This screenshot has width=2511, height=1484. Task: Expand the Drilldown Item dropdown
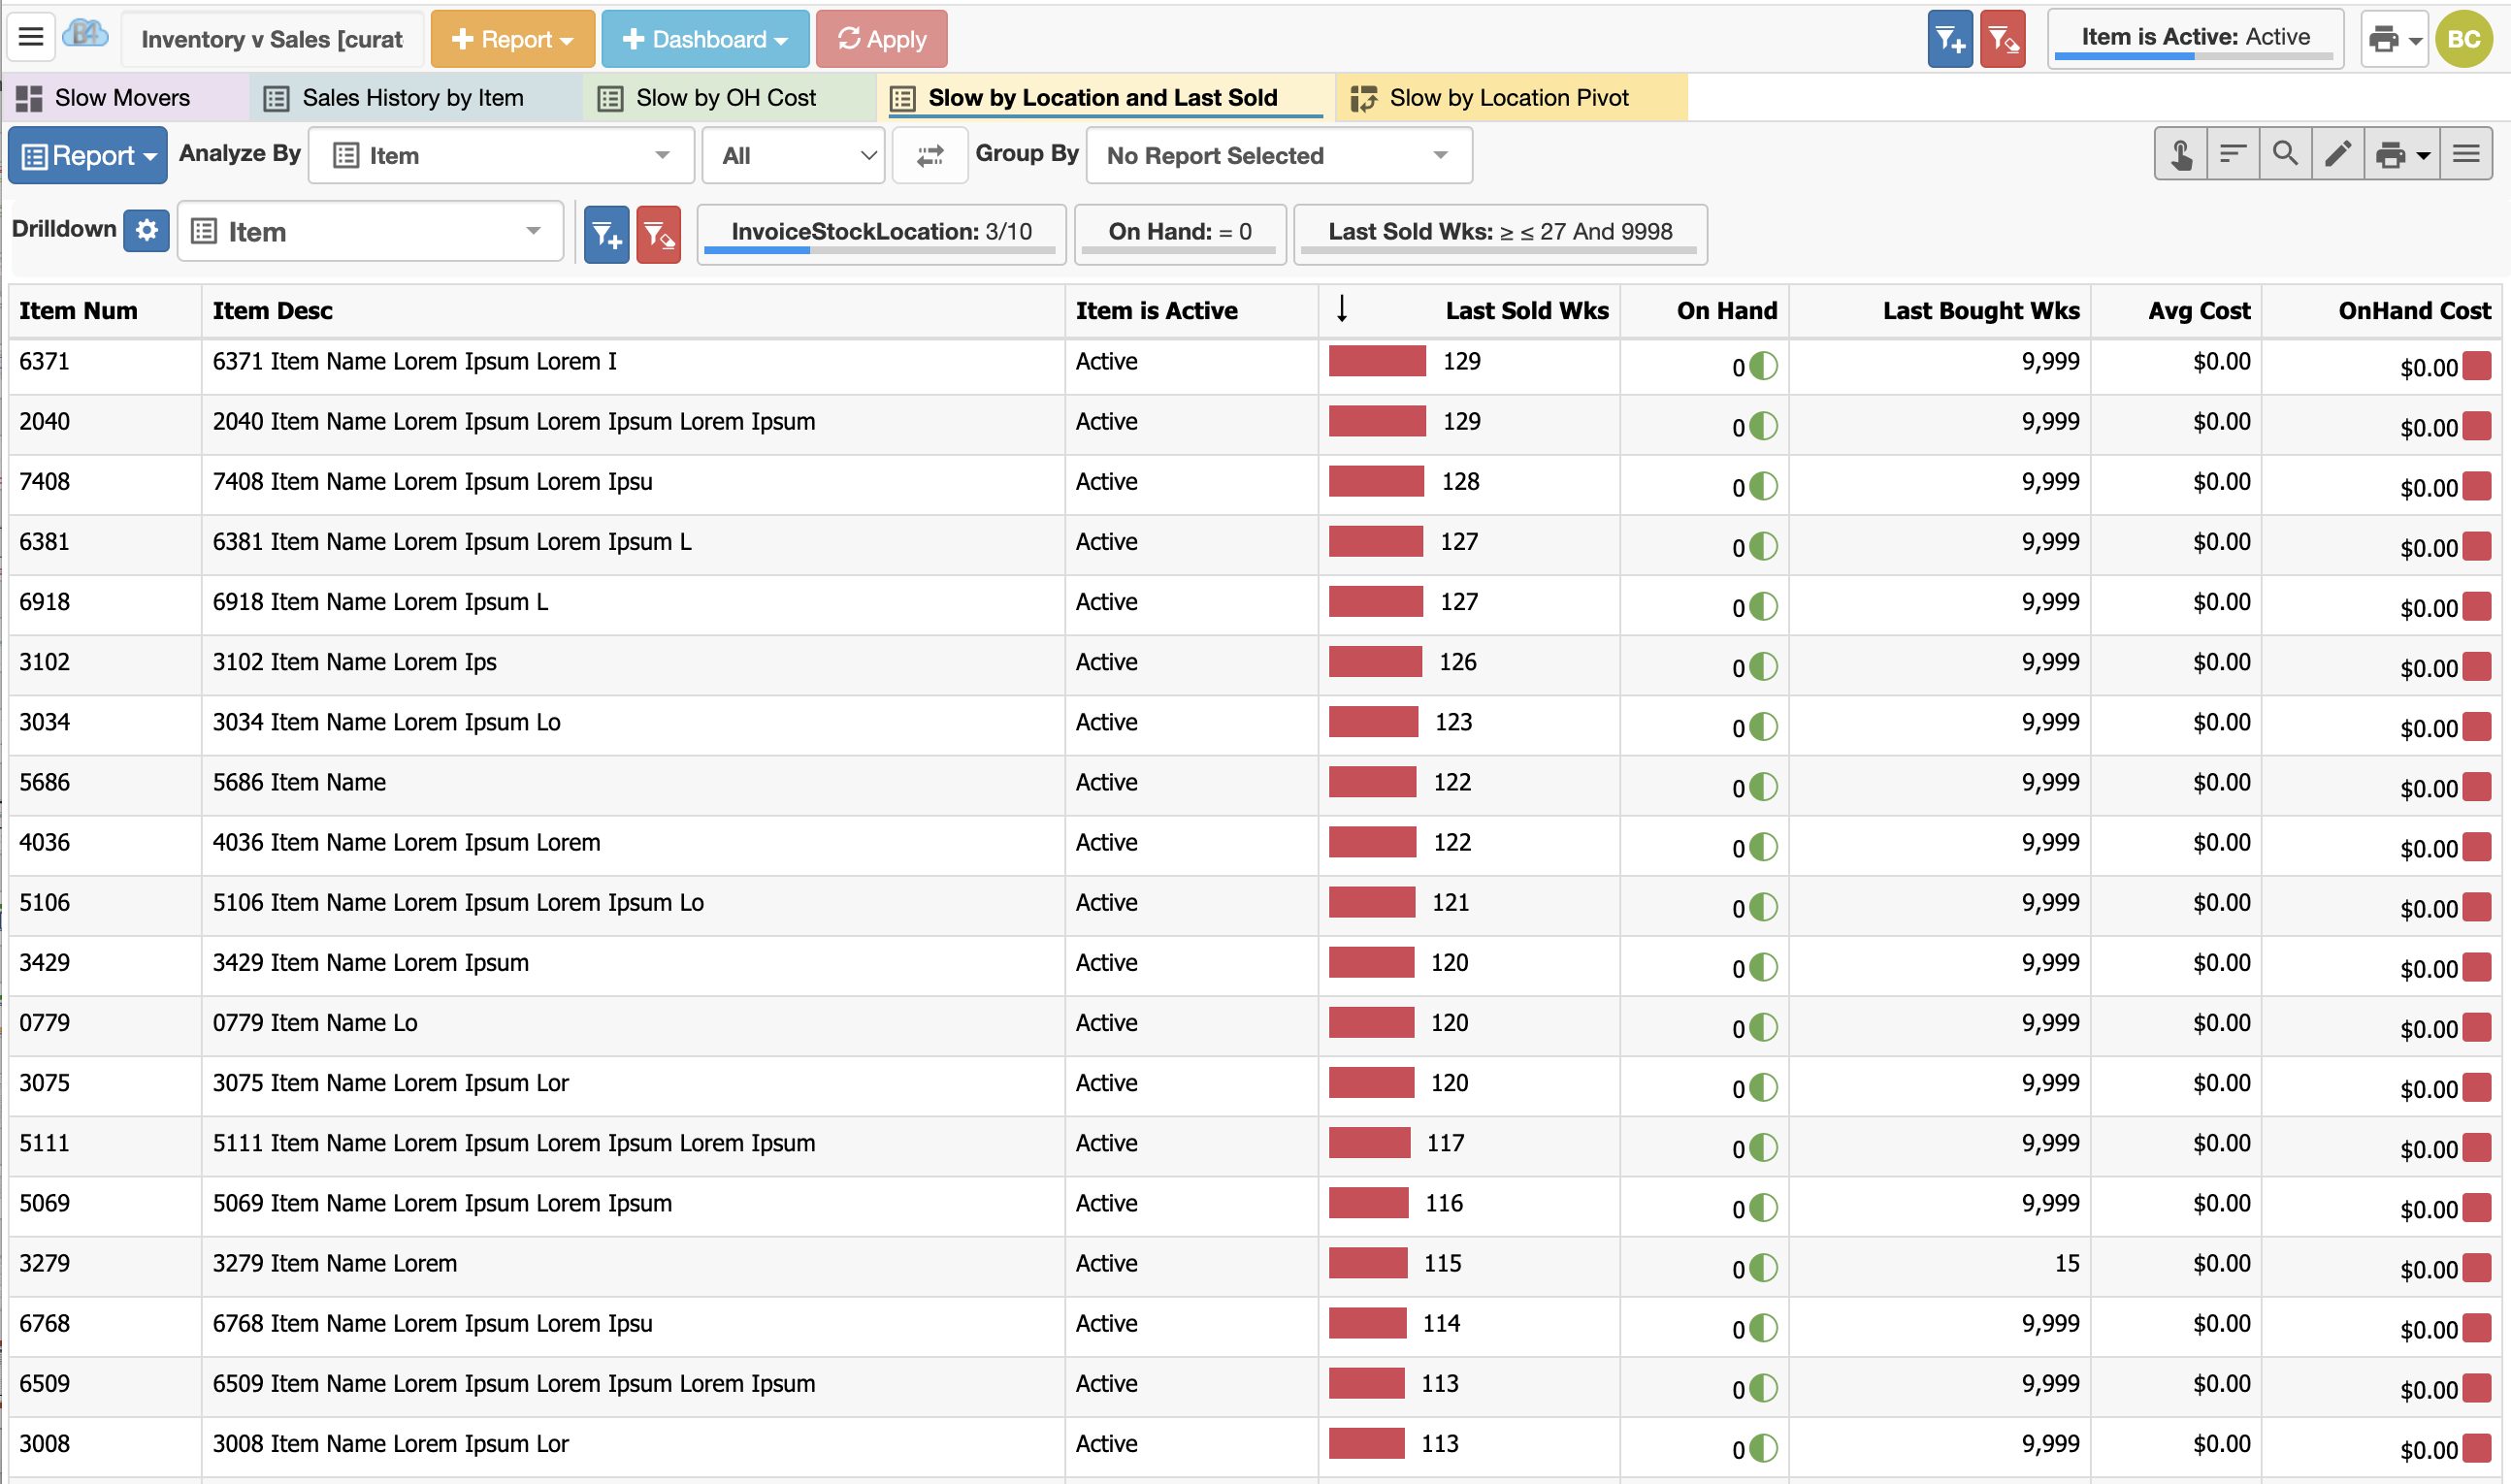tap(370, 231)
